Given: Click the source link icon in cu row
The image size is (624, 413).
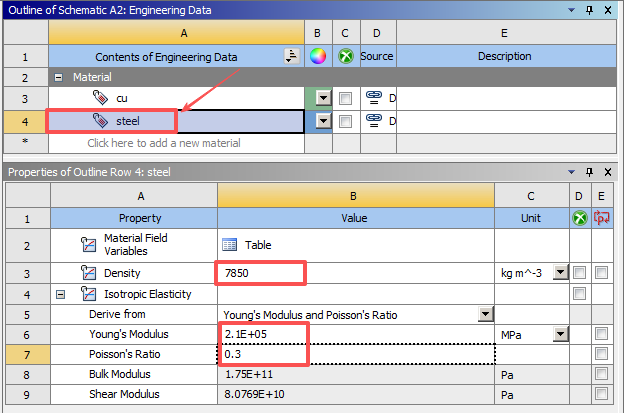Looking at the screenshot, I should pyautogui.click(x=374, y=97).
